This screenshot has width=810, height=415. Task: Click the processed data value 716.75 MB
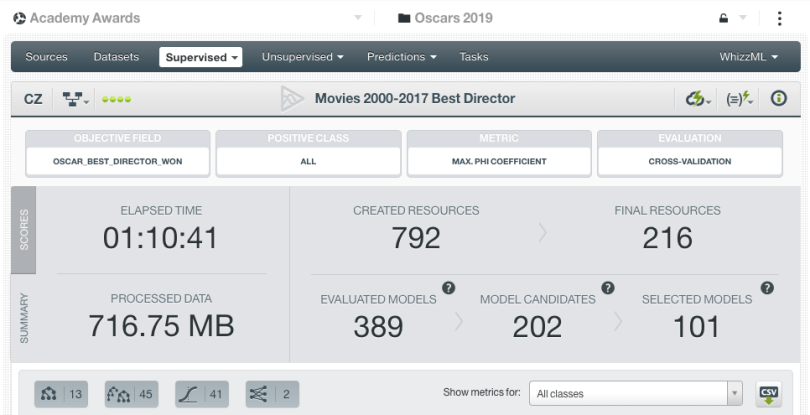(161, 326)
